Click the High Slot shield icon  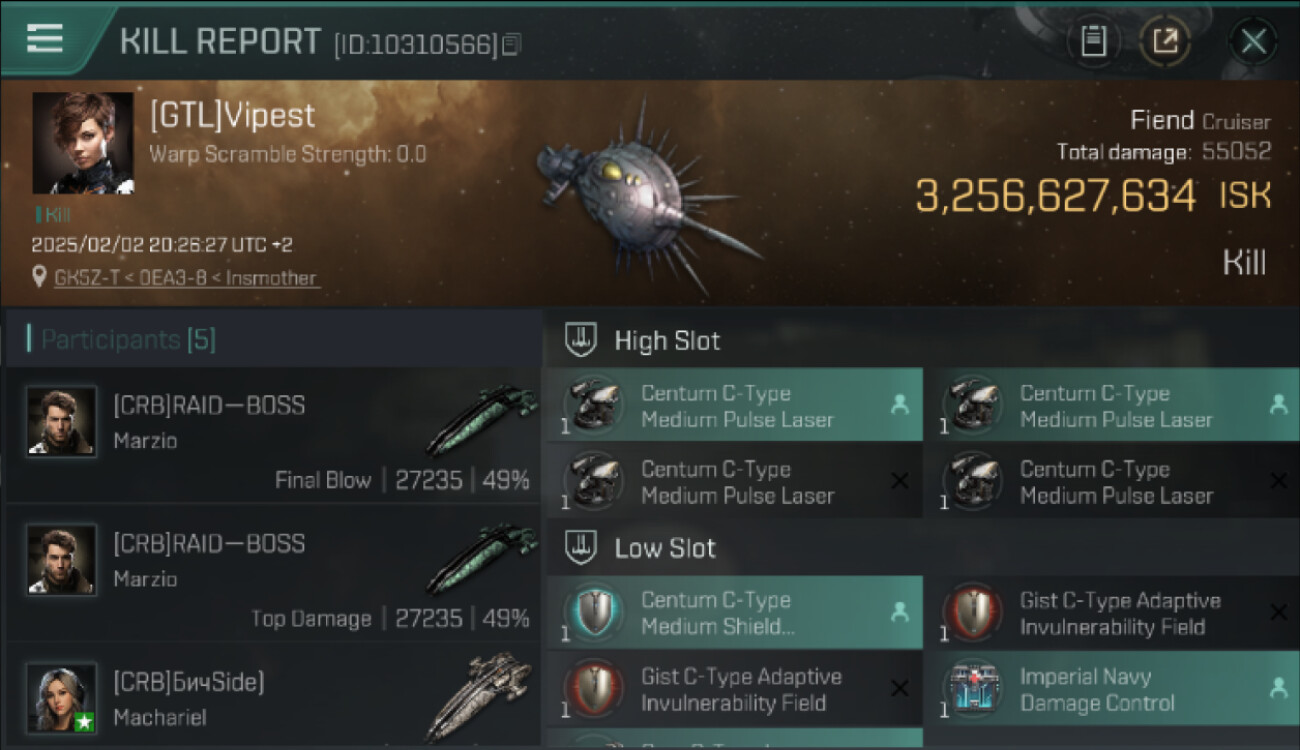pyautogui.click(x=581, y=340)
